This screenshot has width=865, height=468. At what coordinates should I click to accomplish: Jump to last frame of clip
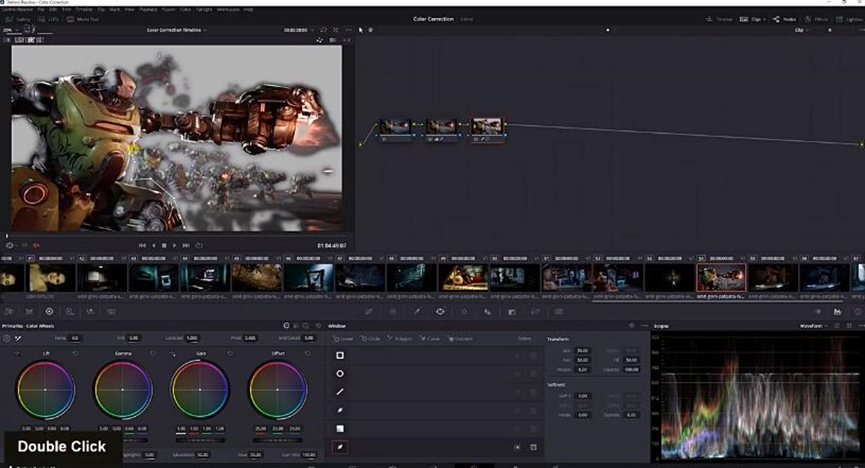pyautogui.click(x=186, y=245)
